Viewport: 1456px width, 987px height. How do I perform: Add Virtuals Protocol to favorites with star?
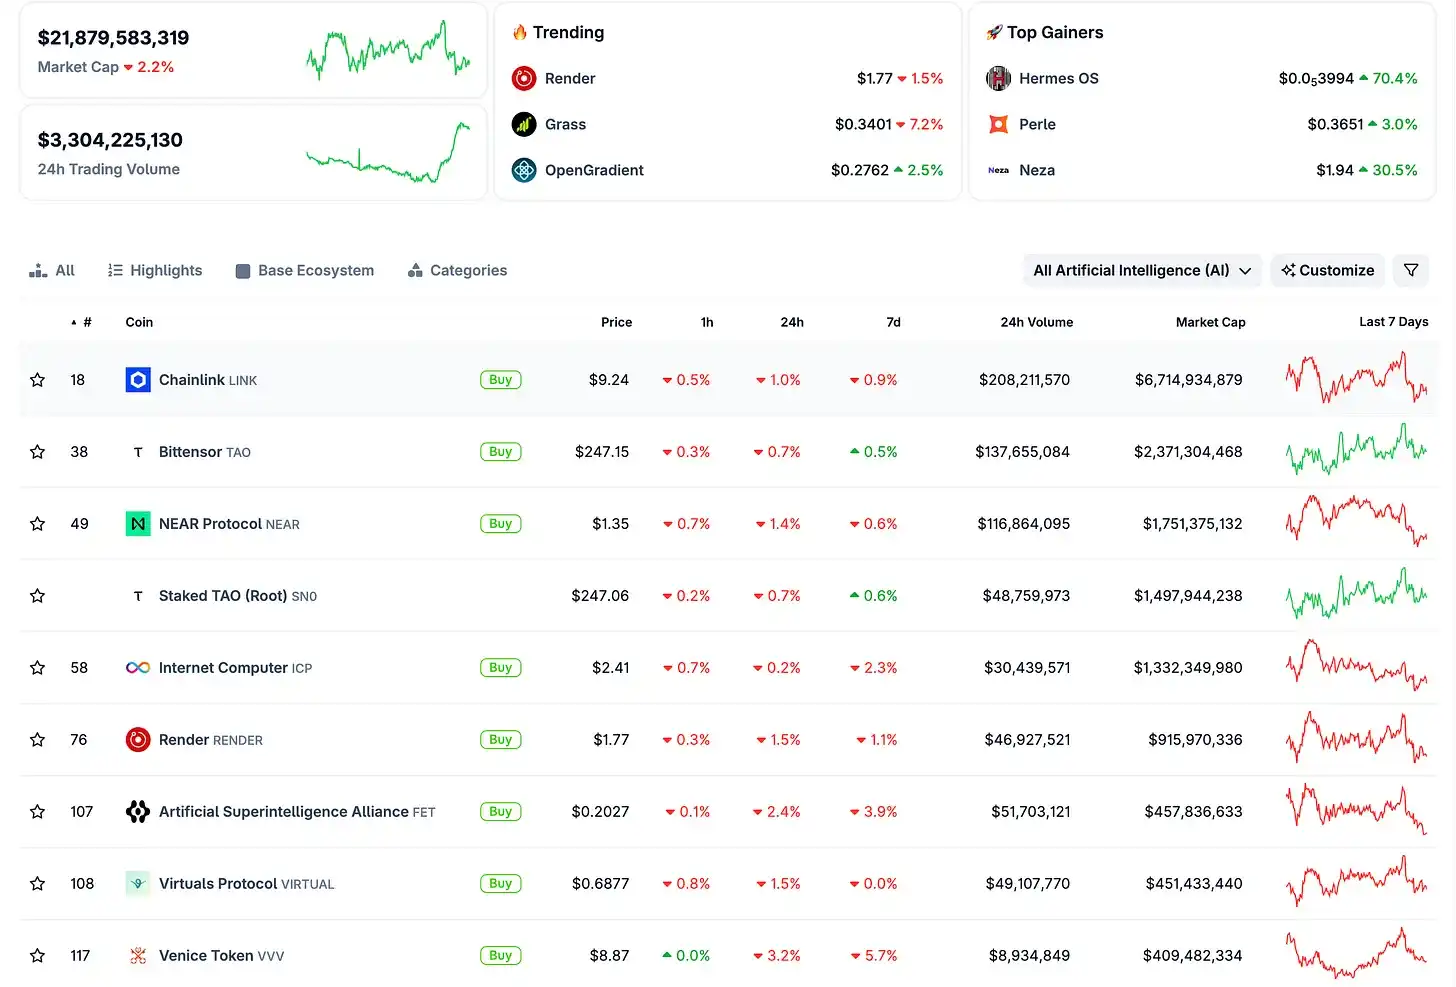click(x=38, y=884)
